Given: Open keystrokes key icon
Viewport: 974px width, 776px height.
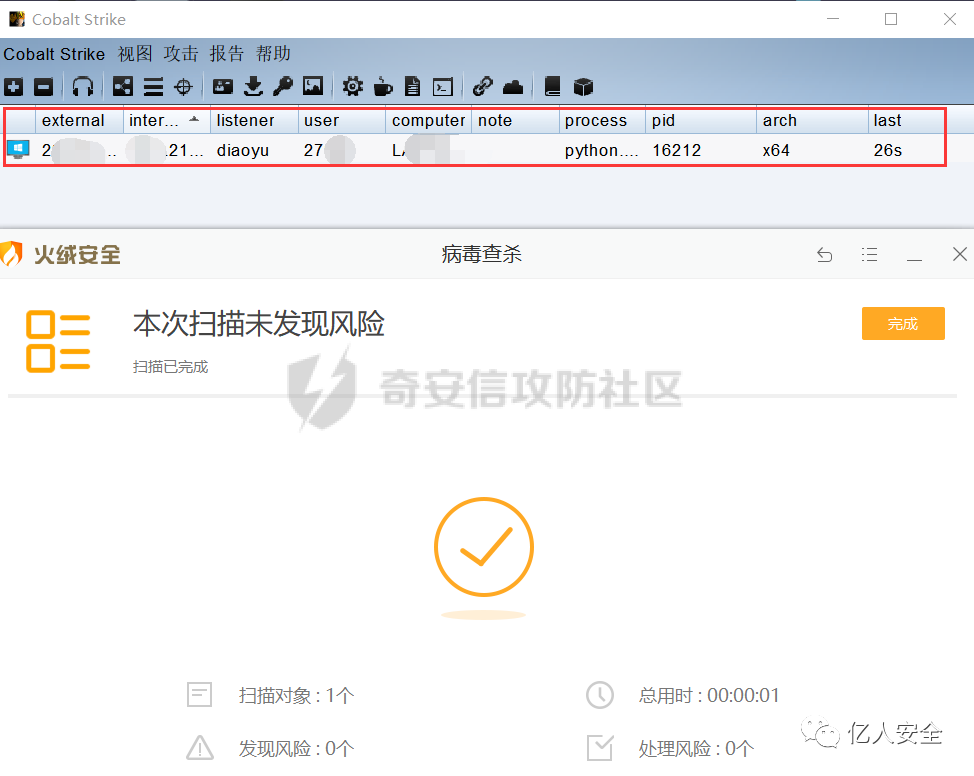Looking at the screenshot, I should coord(283,86).
